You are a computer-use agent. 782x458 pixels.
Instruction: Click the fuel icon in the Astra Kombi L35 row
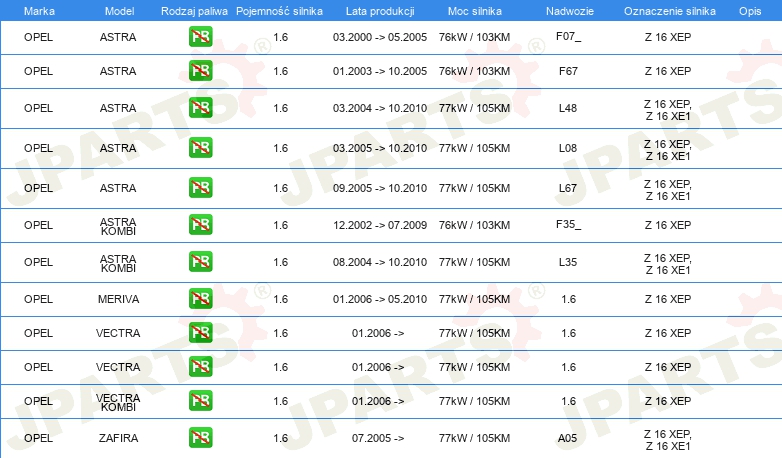tap(200, 261)
